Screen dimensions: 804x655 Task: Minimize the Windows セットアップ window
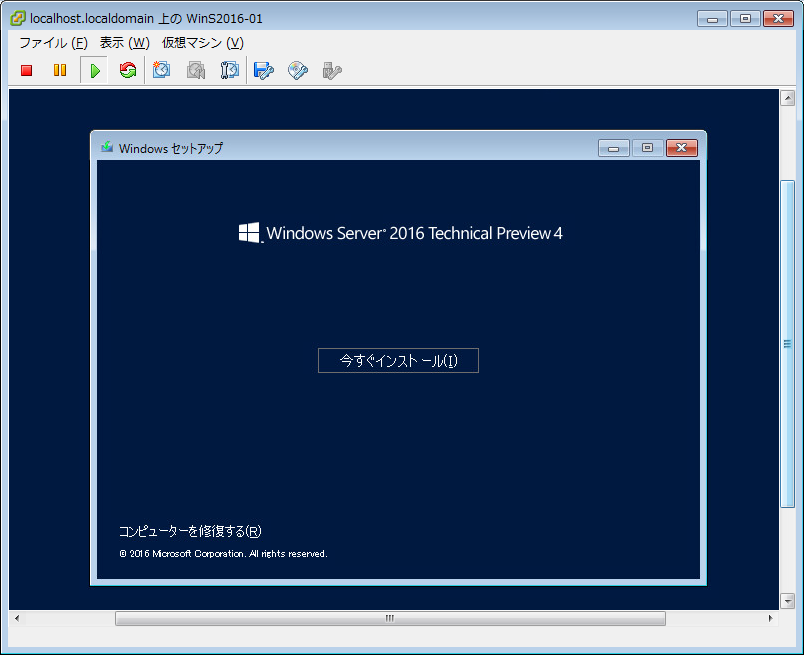click(614, 148)
